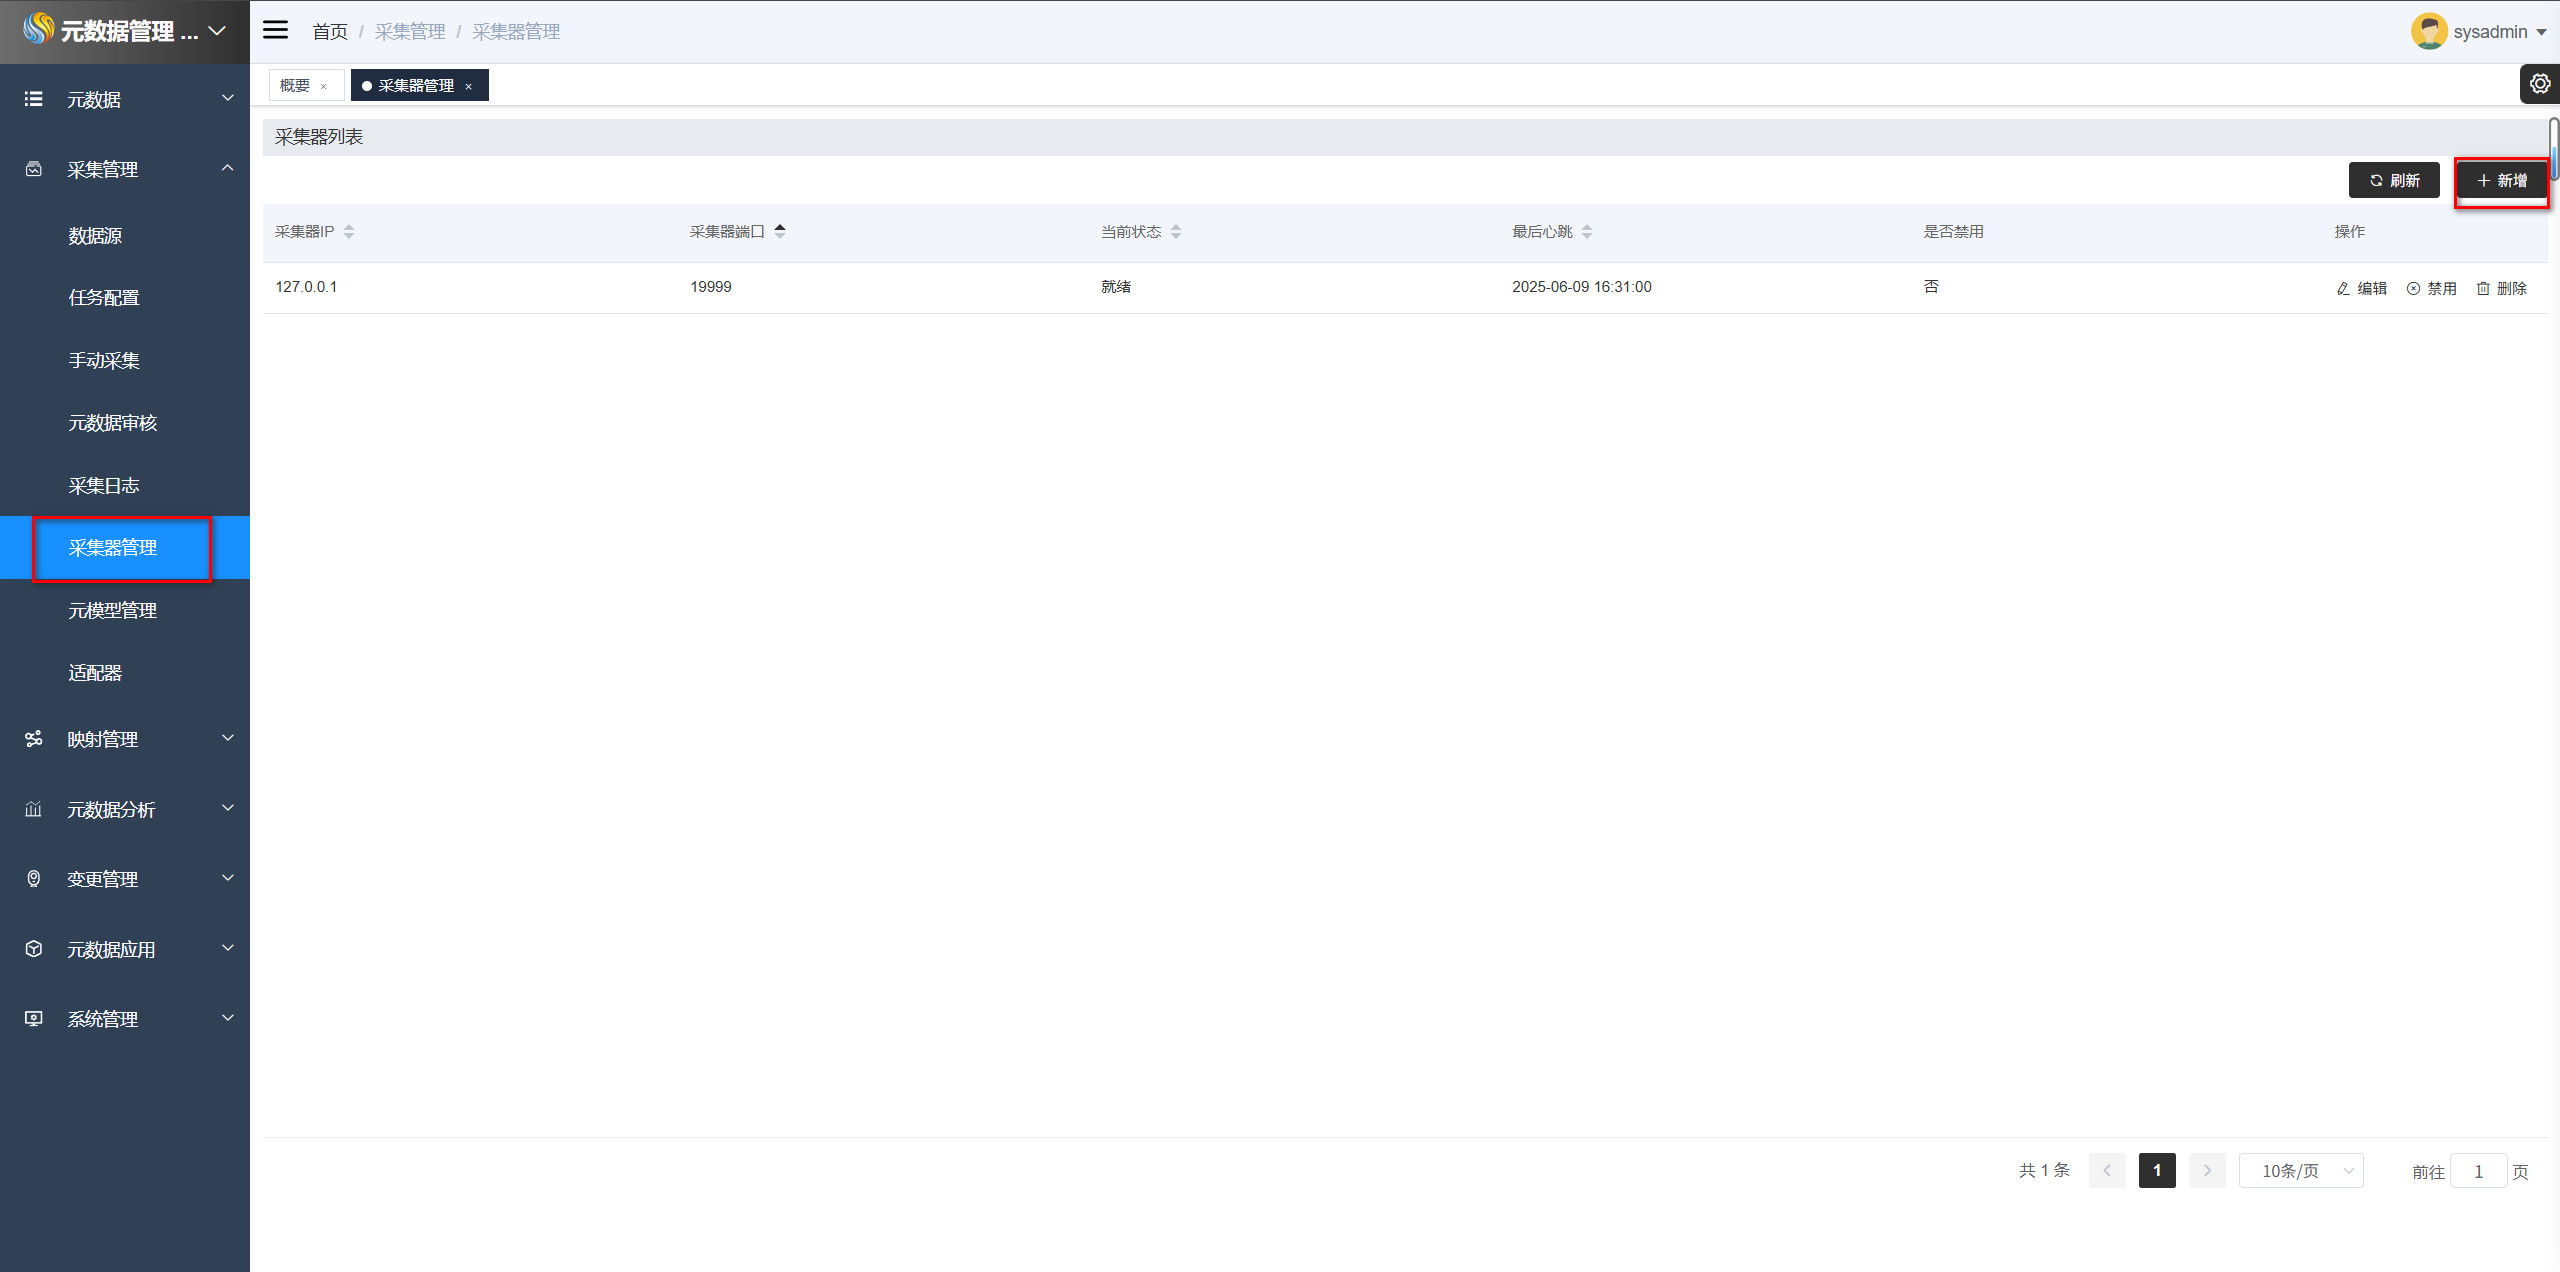Screen dimensions: 2560x1272
Task: Open 数据源 in sidebar
Action: point(95,236)
